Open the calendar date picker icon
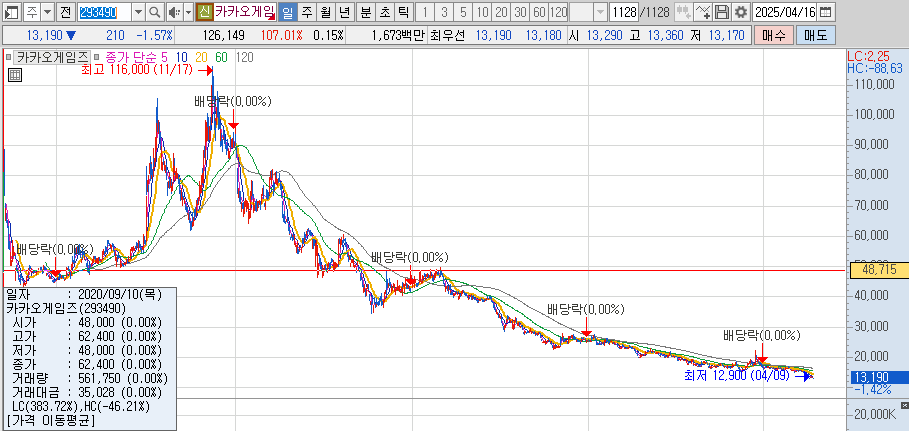909x431 pixels. tap(826, 12)
